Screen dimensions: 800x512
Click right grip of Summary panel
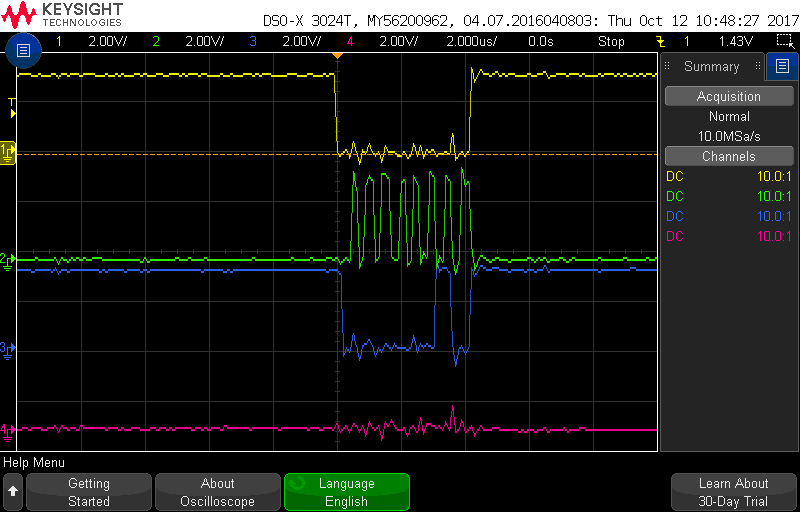758,66
